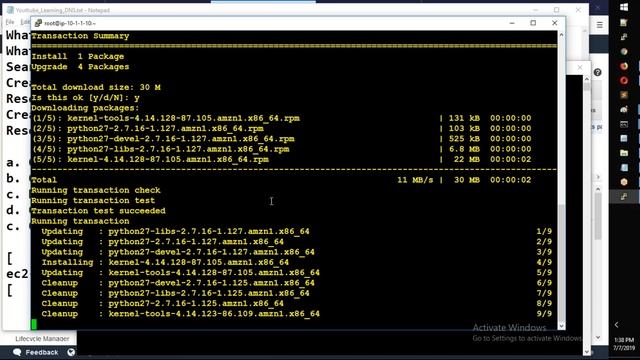Maximize the PuTTY terminal window
This screenshot has width=640, height=360.
pos(533,23)
